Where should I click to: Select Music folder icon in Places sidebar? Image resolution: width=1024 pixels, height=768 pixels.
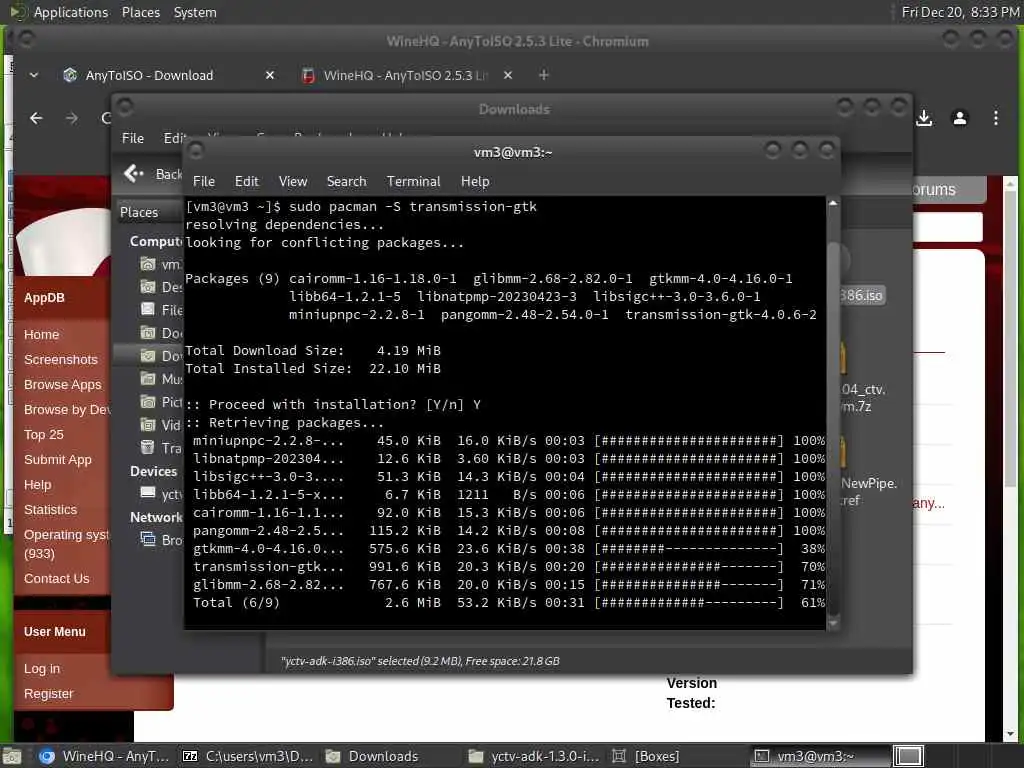[148, 379]
